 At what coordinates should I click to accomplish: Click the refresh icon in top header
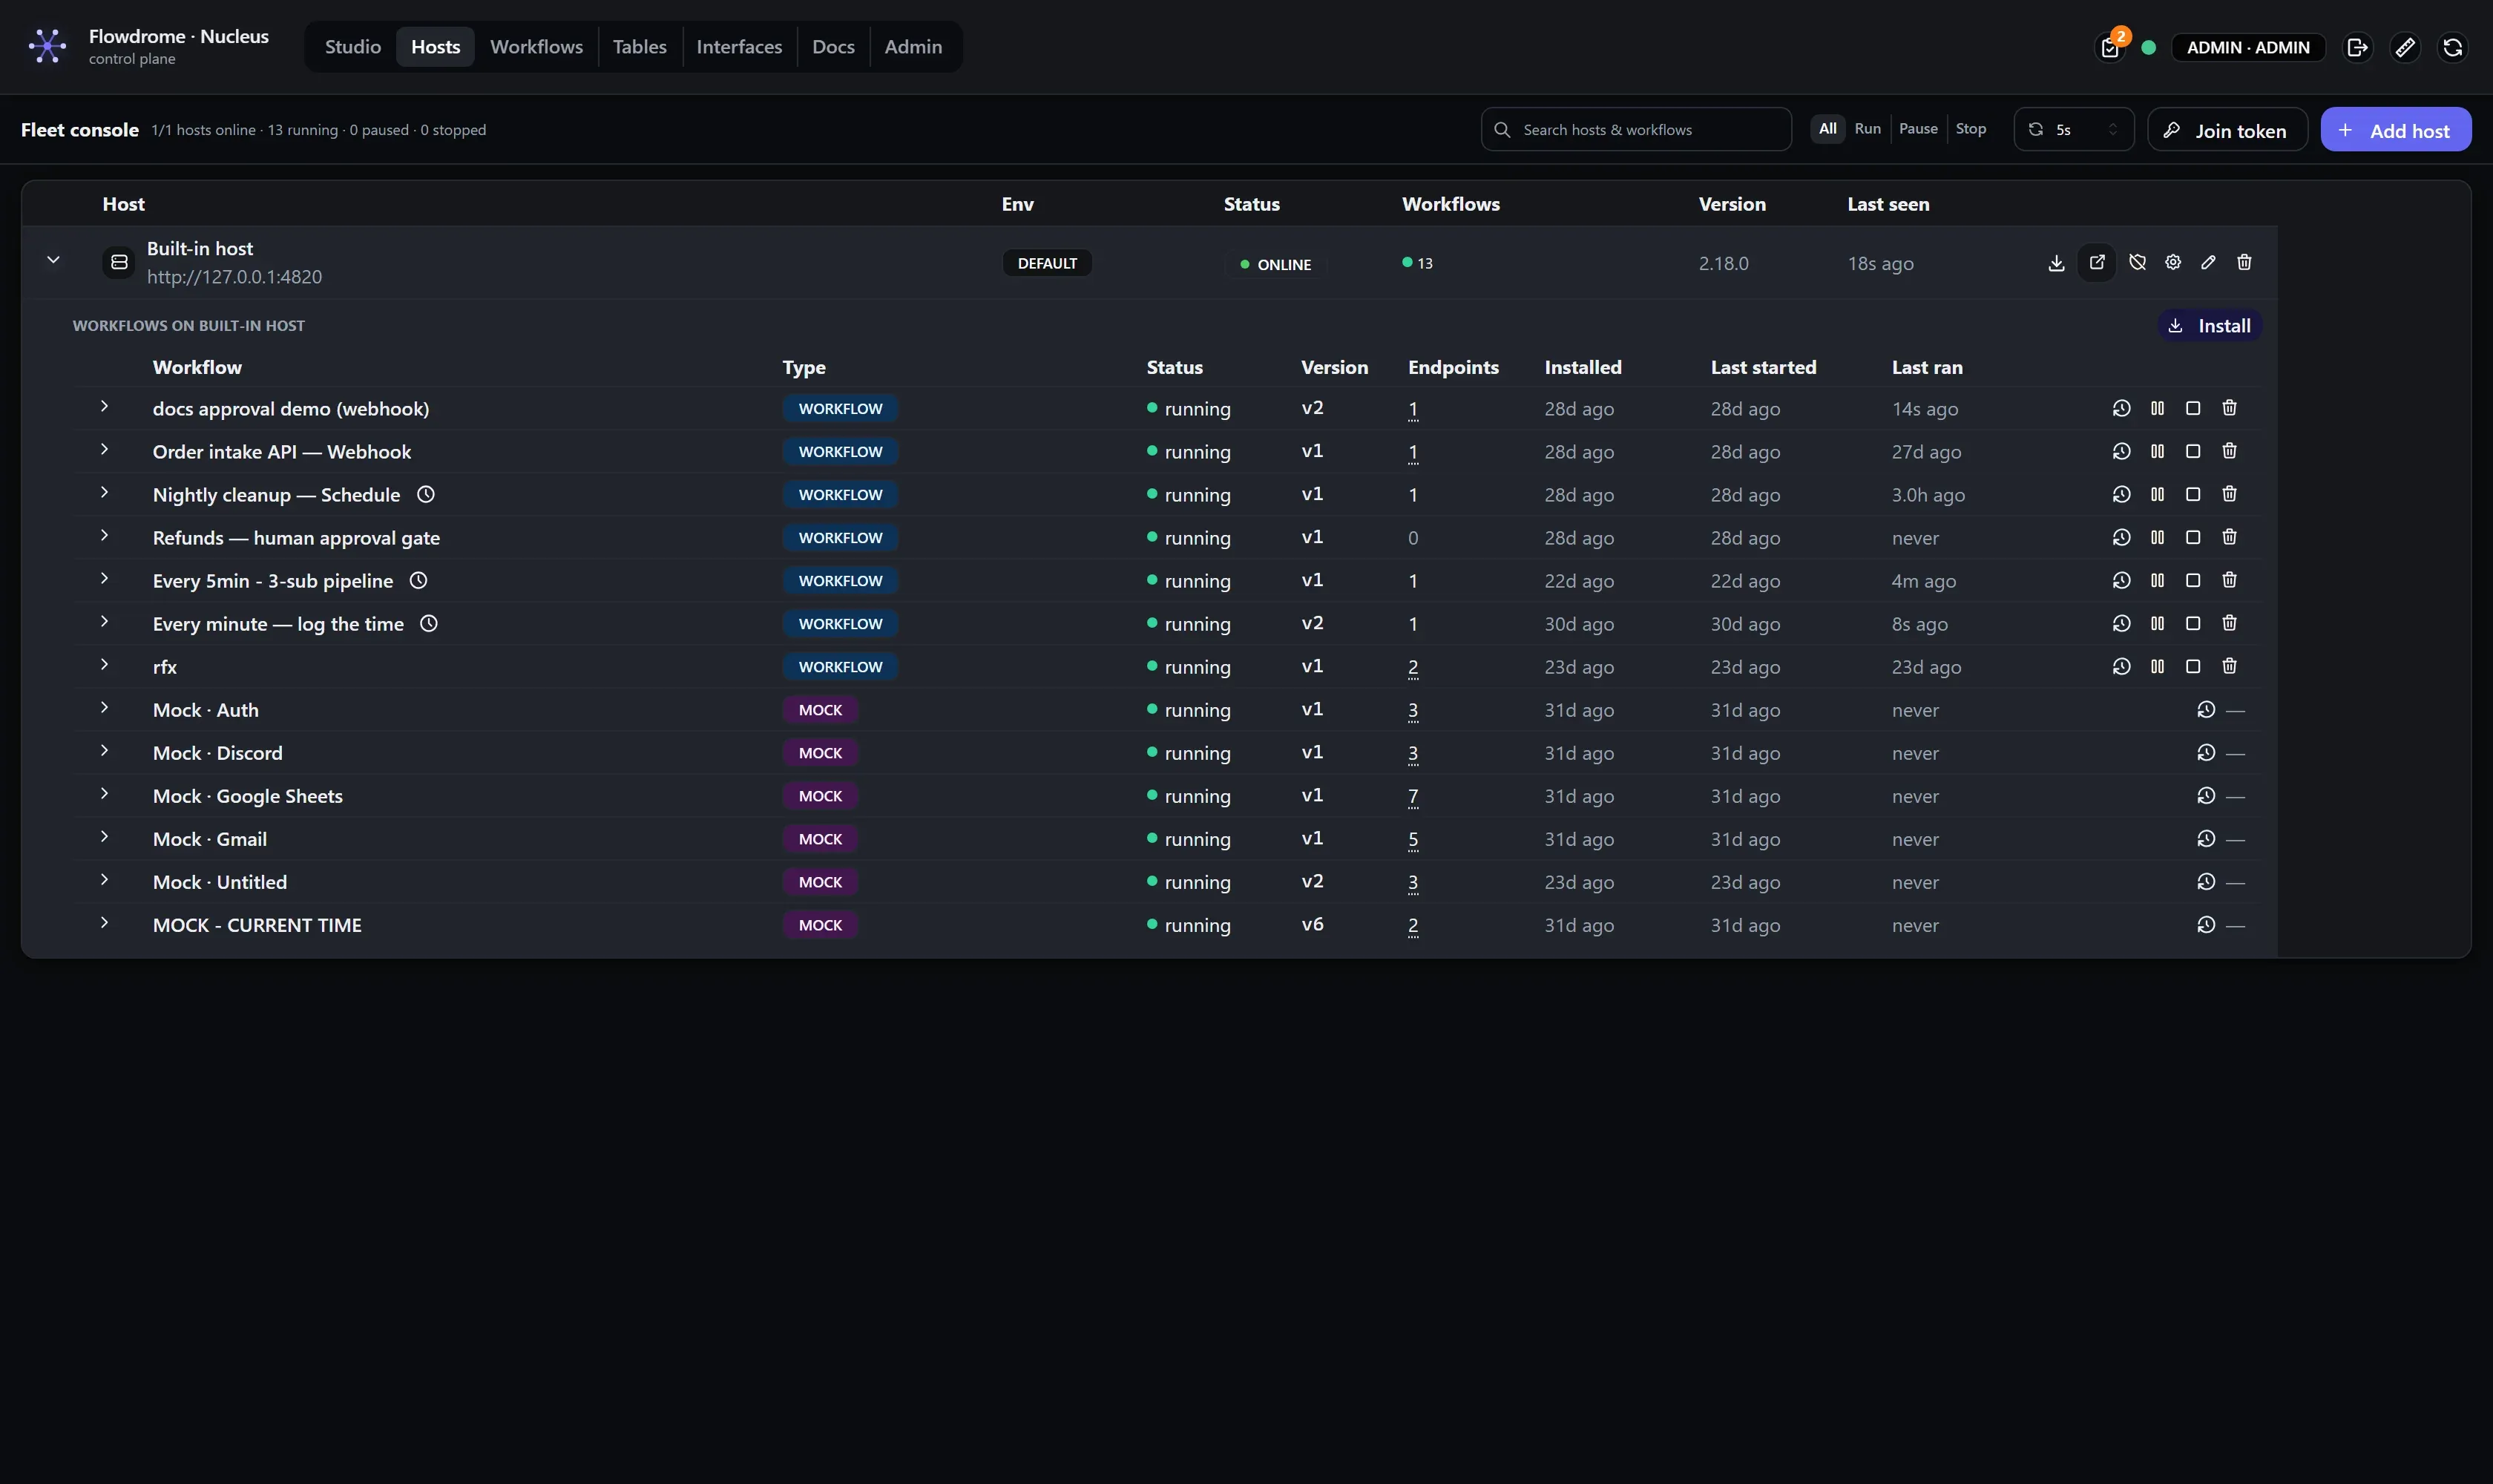pyautogui.click(x=2453, y=47)
